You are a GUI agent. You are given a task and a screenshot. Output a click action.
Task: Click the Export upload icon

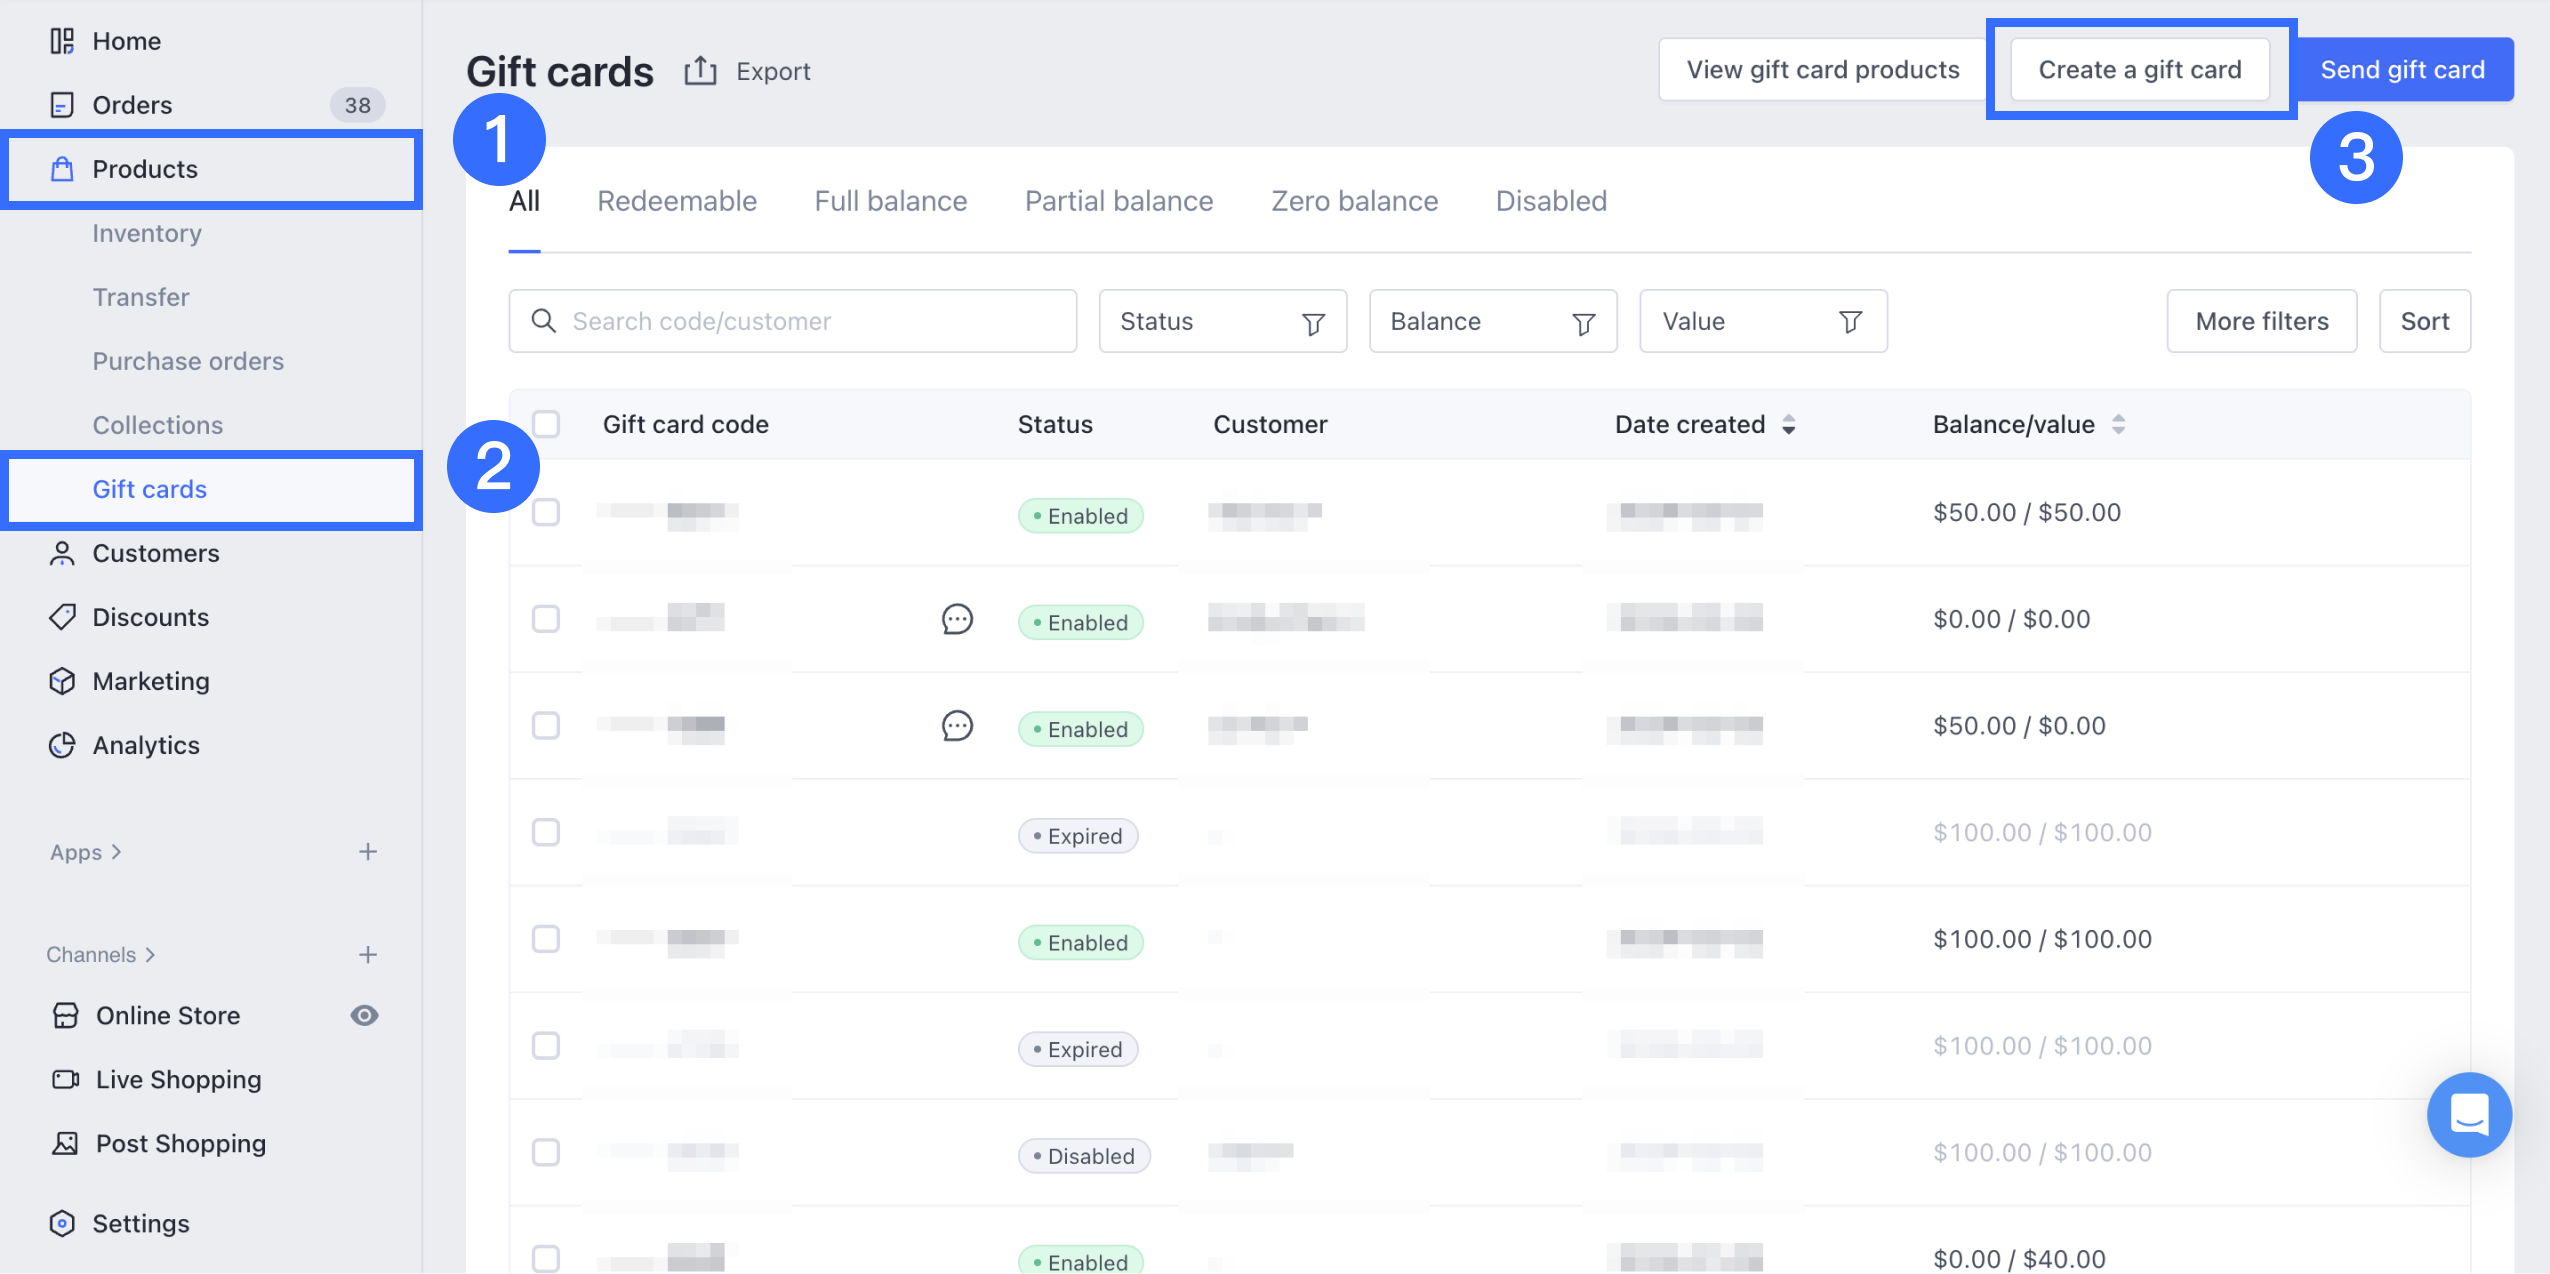[700, 71]
